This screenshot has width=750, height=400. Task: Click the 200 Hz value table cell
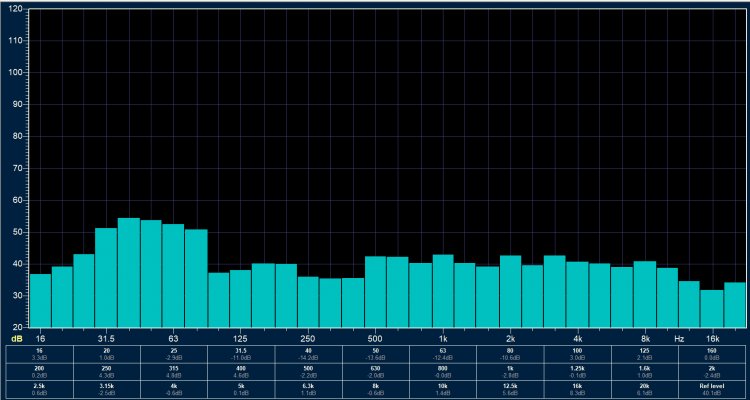38,372
